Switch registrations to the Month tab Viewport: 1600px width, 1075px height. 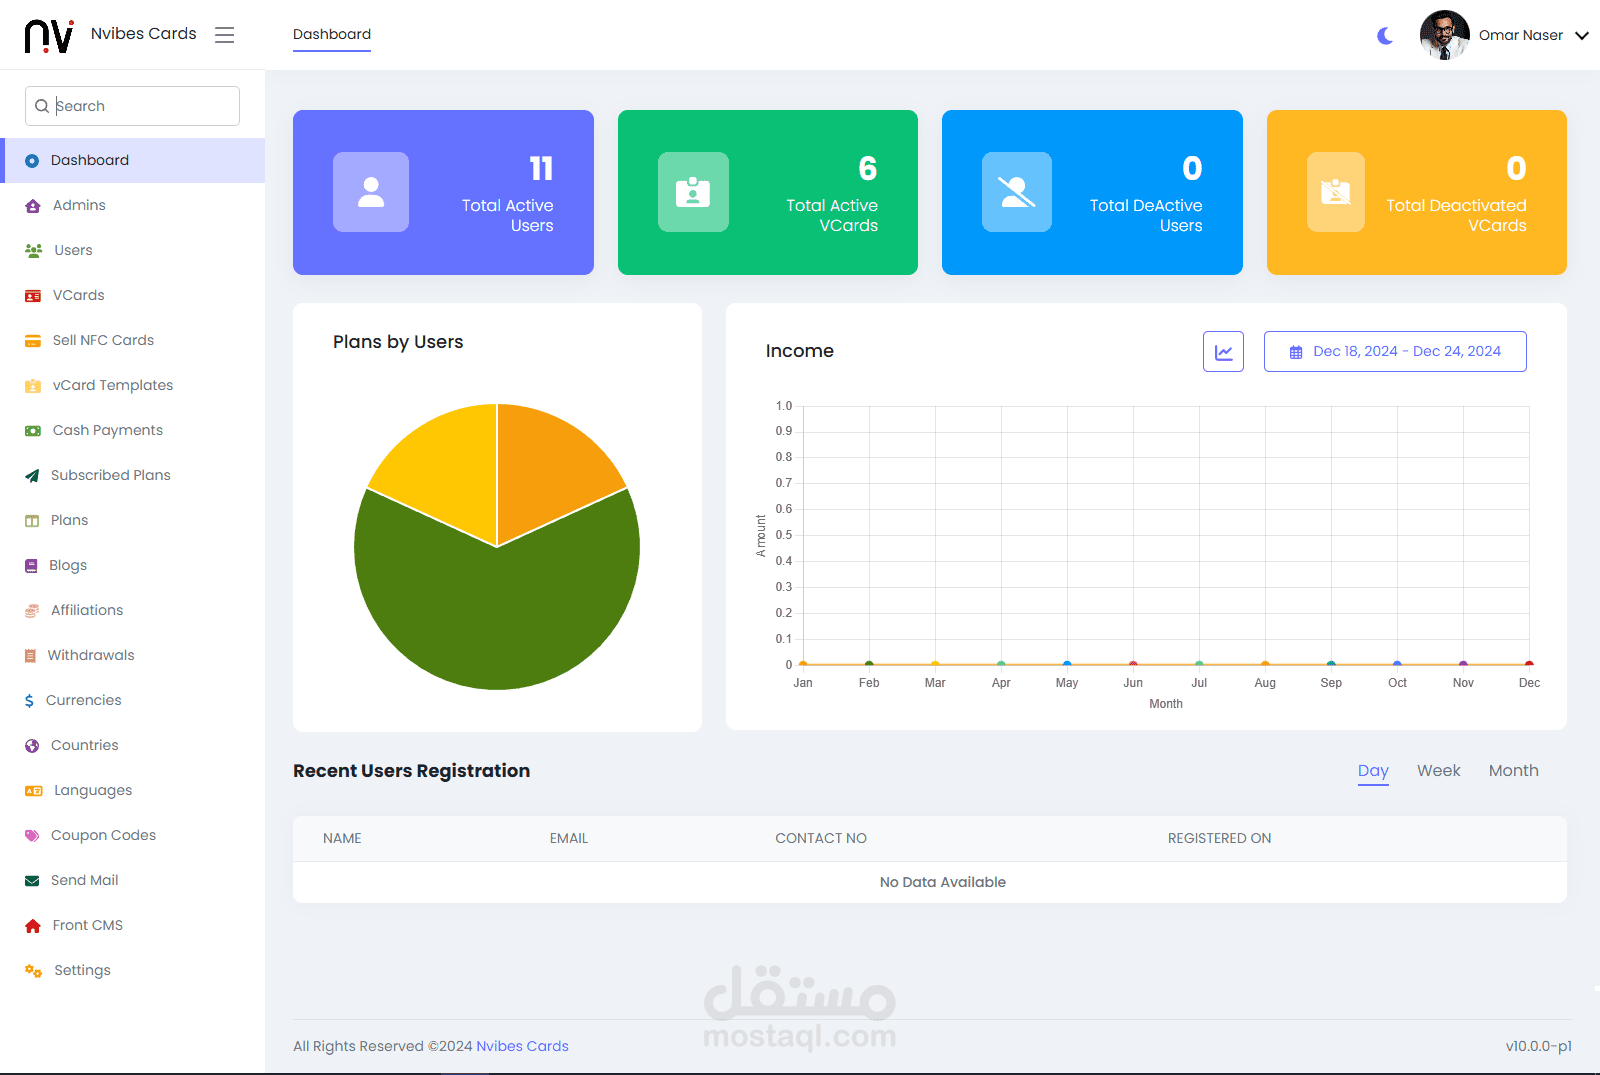(1513, 771)
